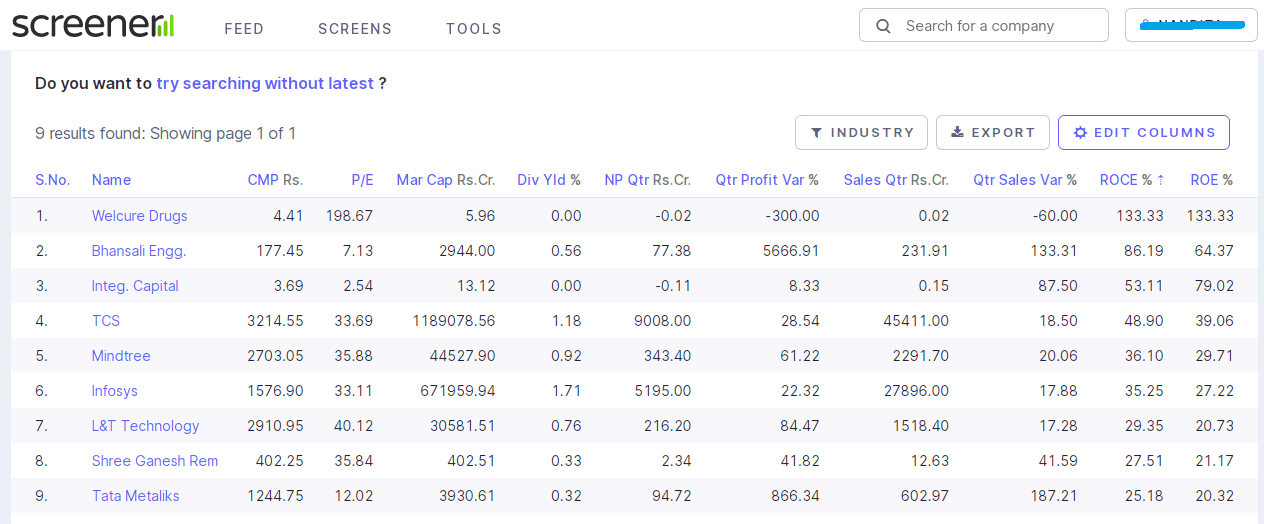Click the search magnifier icon

tap(883, 26)
